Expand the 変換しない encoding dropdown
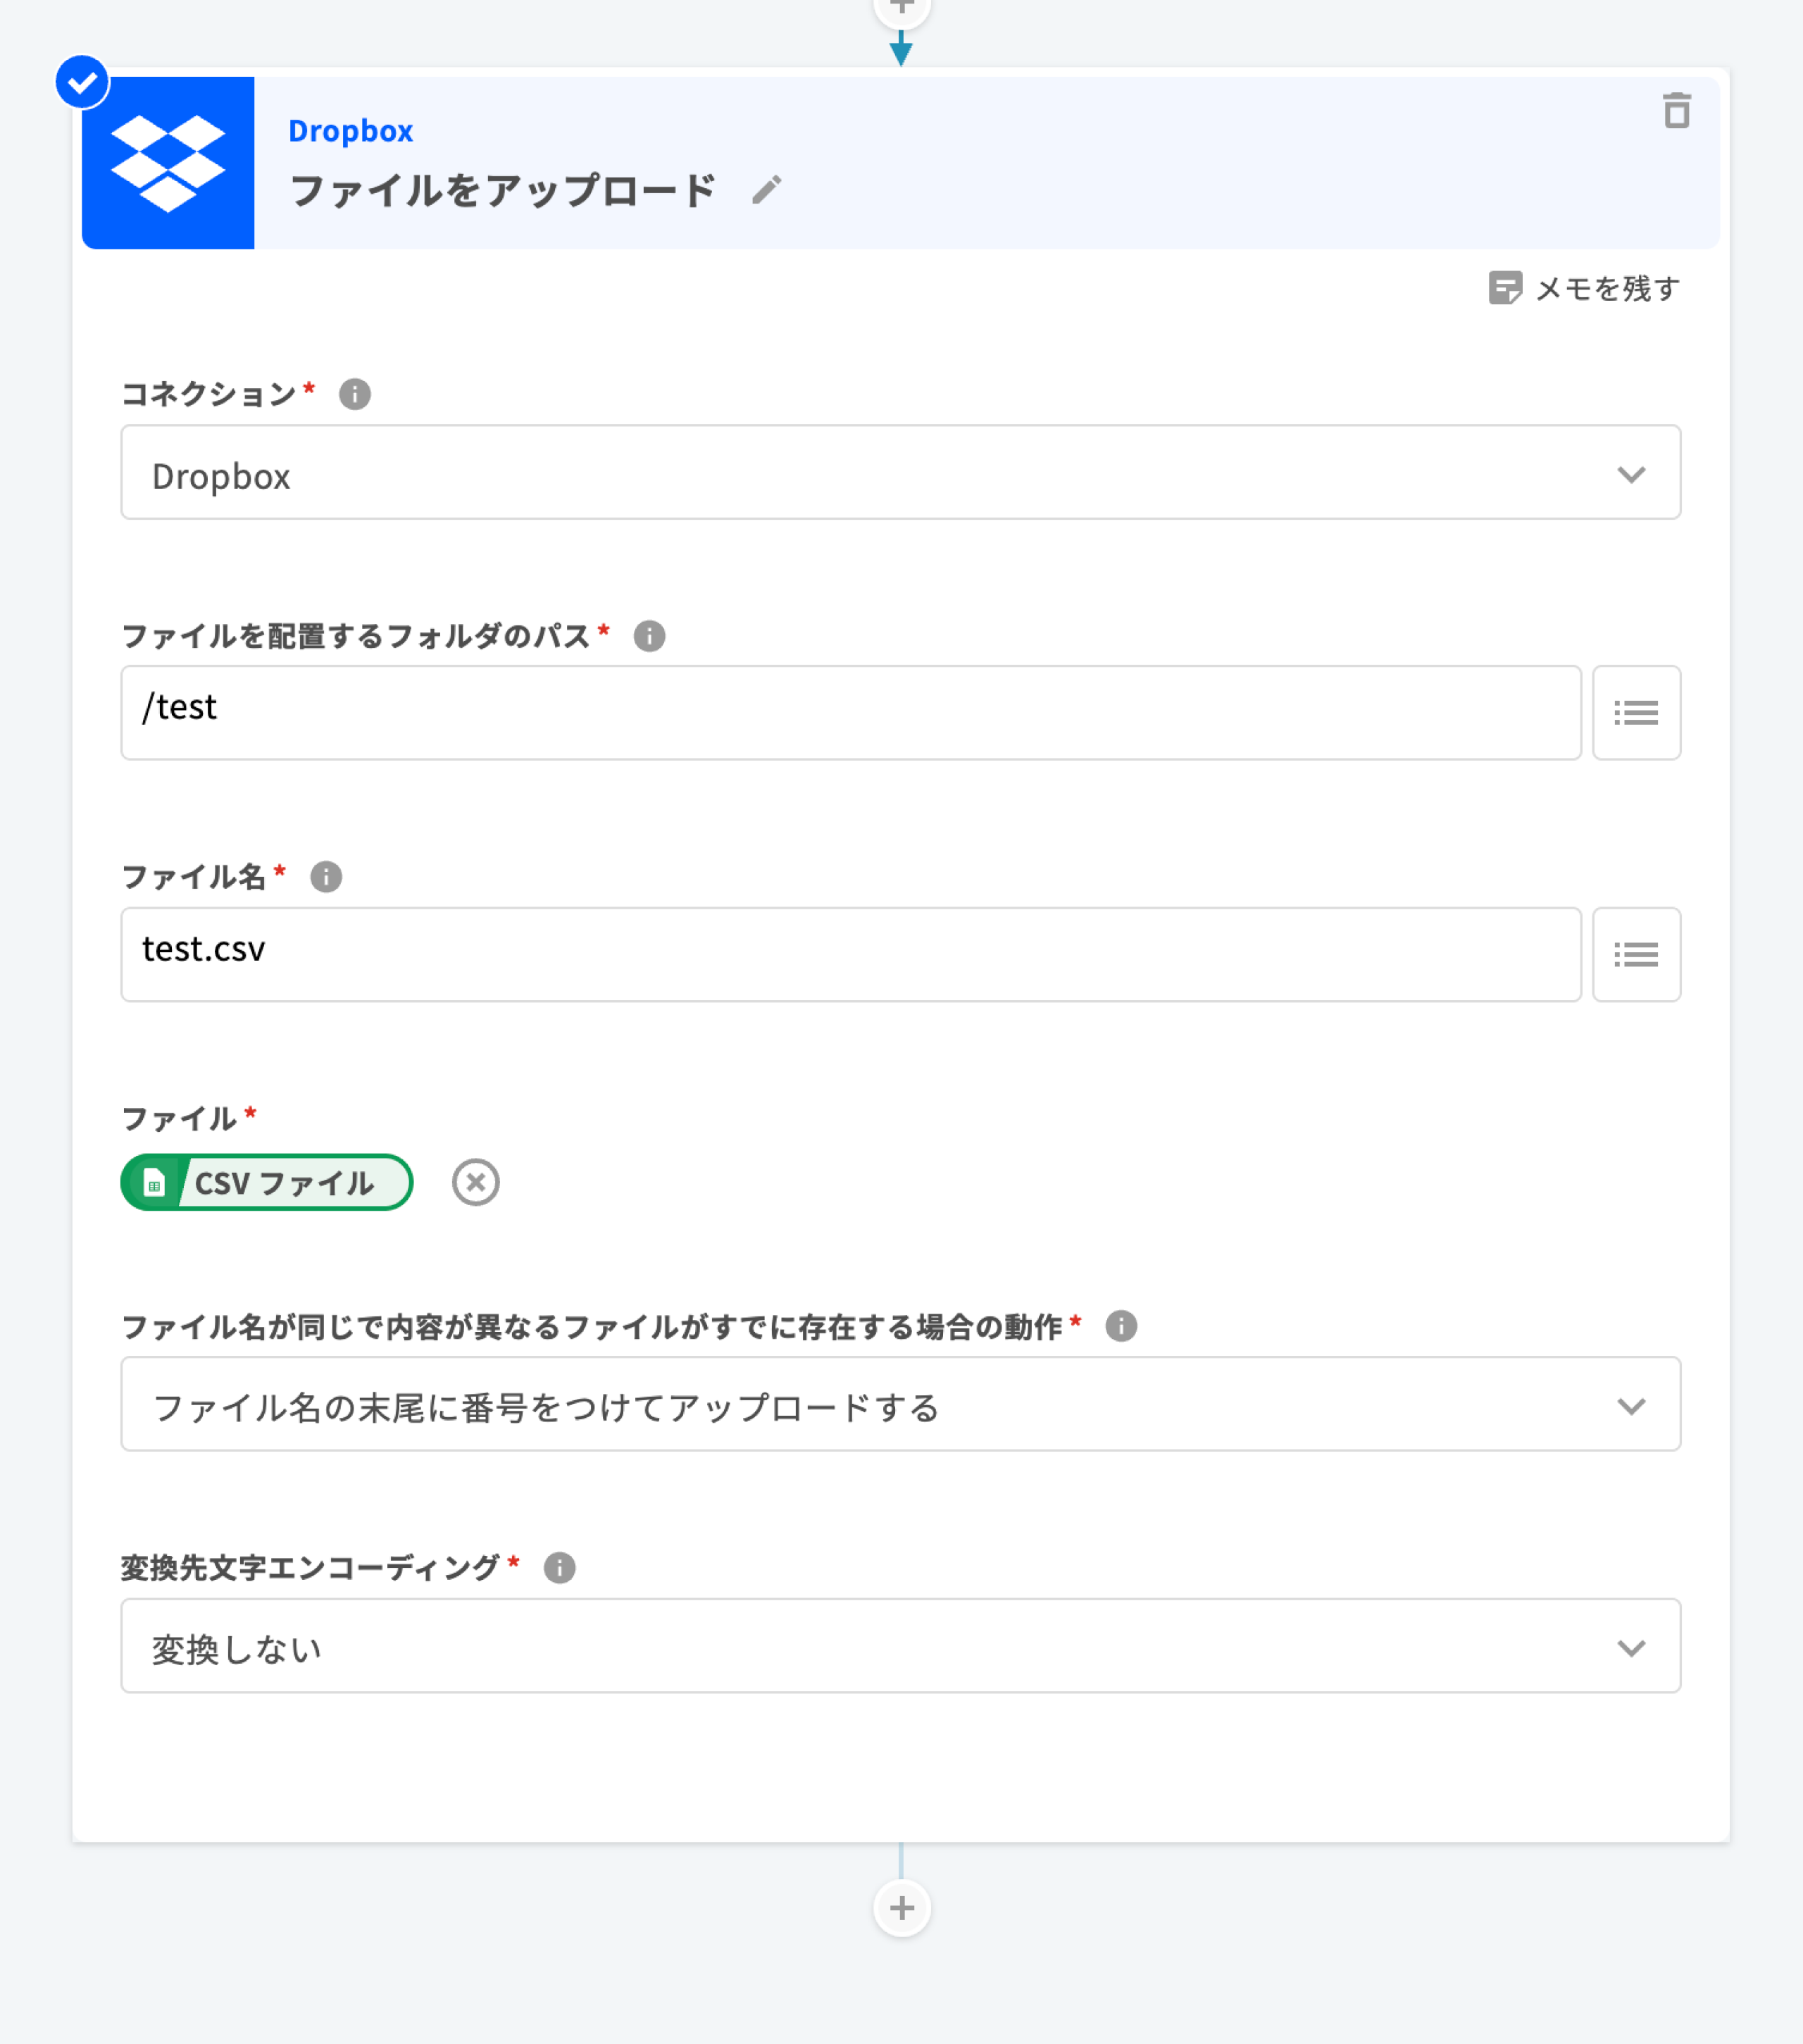This screenshot has width=1803, height=2044. coord(900,1646)
